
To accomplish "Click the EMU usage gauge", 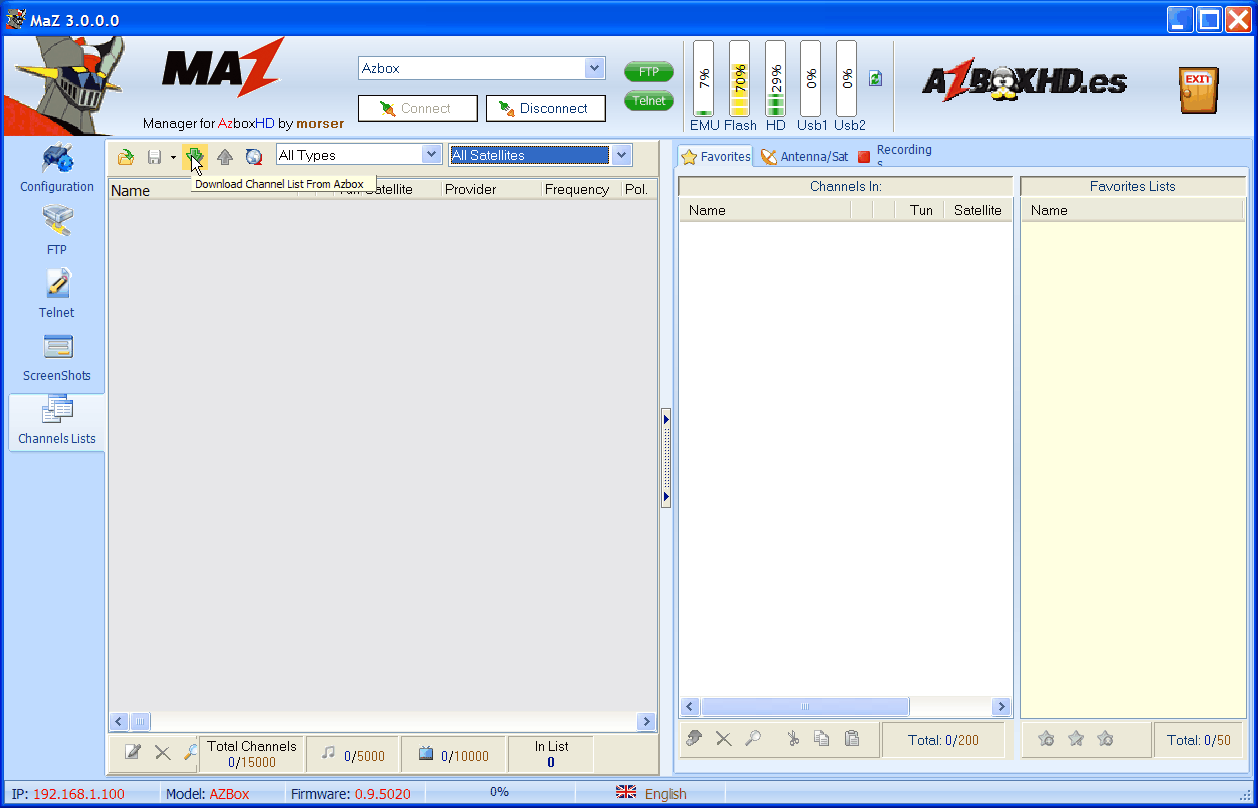I will (704, 79).
